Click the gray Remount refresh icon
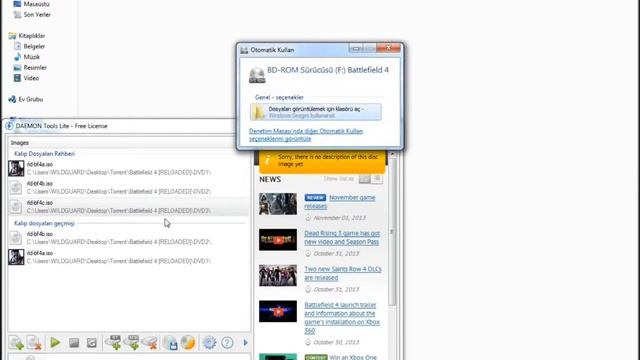 point(91,342)
